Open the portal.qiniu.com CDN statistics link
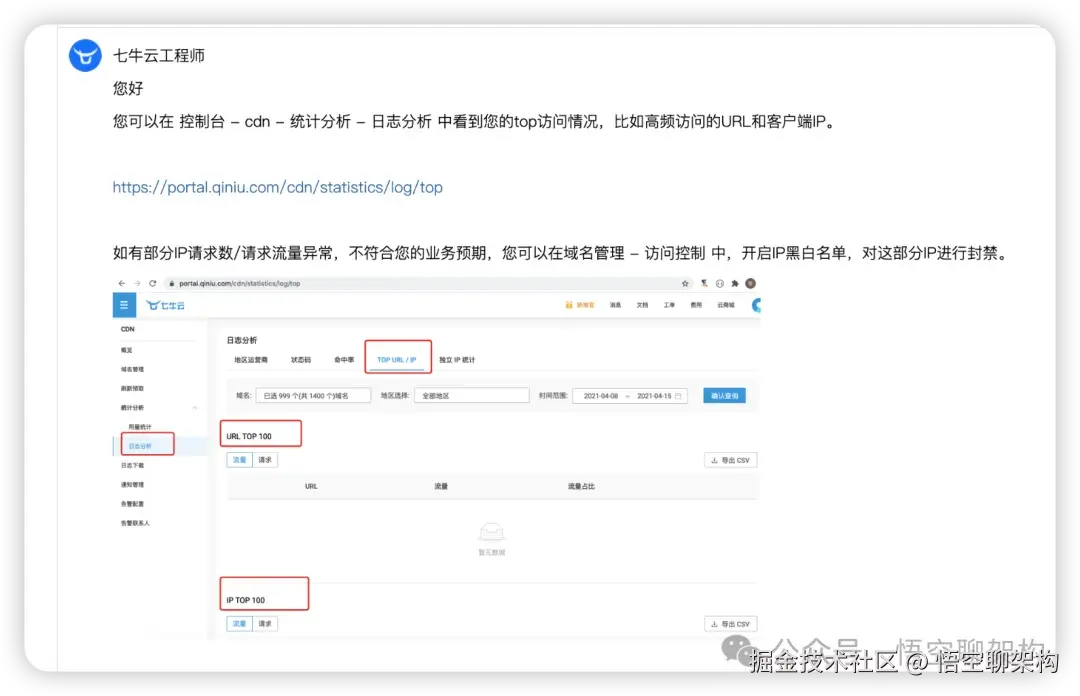This screenshot has height=696, width=1080. pyautogui.click(x=277, y=187)
